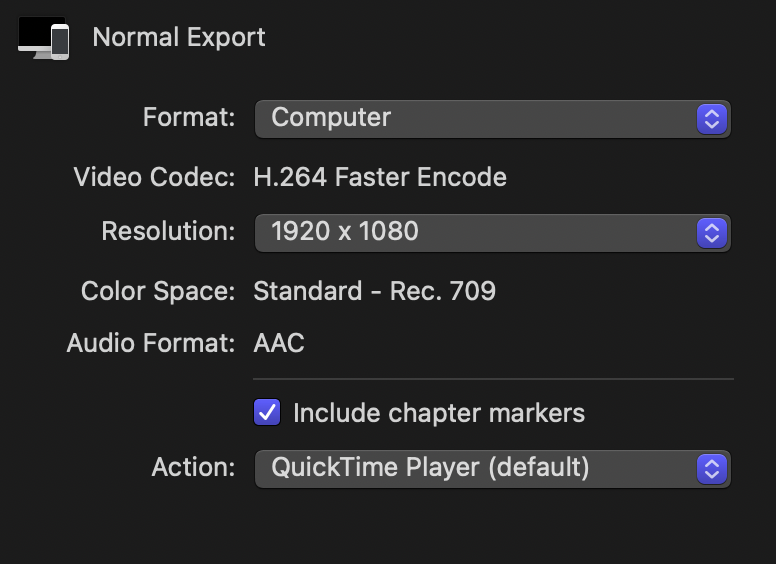Image resolution: width=776 pixels, height=564 pixels.
Task: Click the white phone in the devices icon
Action: pyautogui.click(x=60, y=42)
